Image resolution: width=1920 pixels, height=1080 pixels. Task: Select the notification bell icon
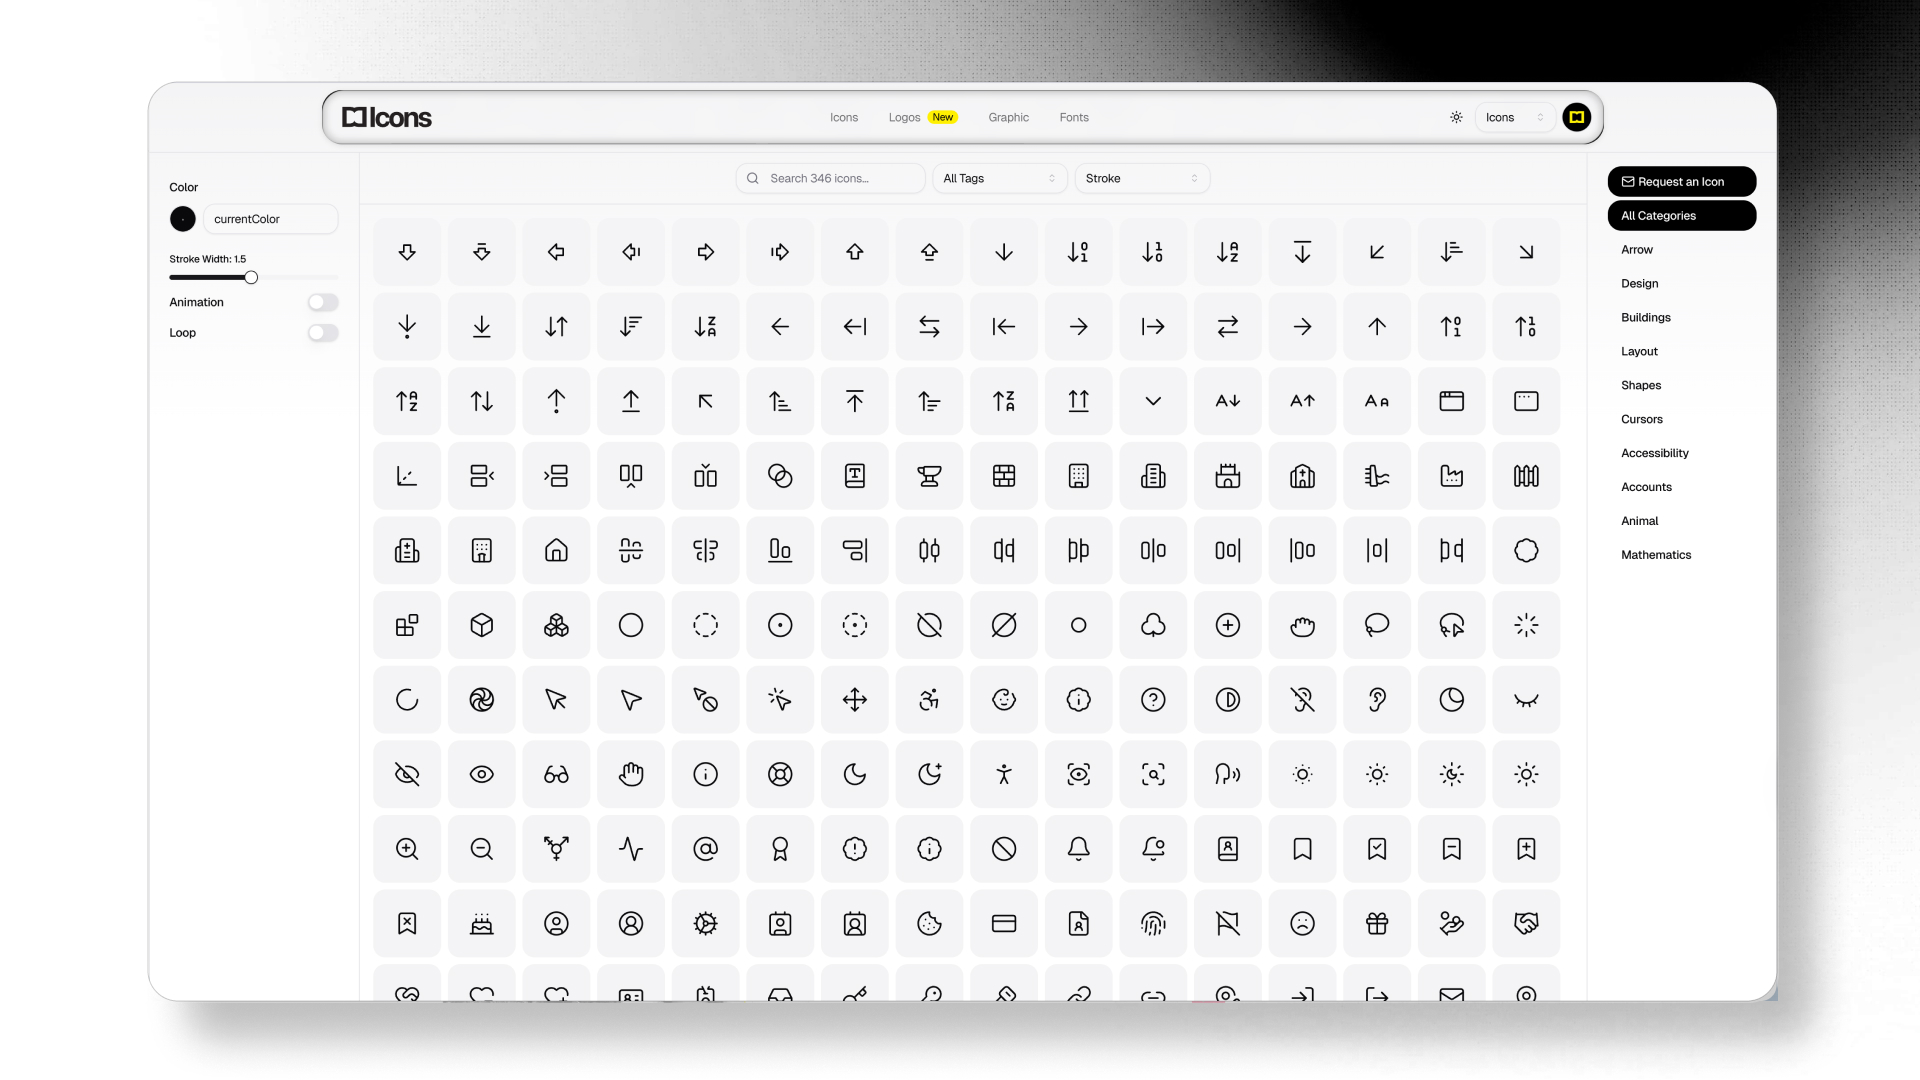click(1079, 848)
